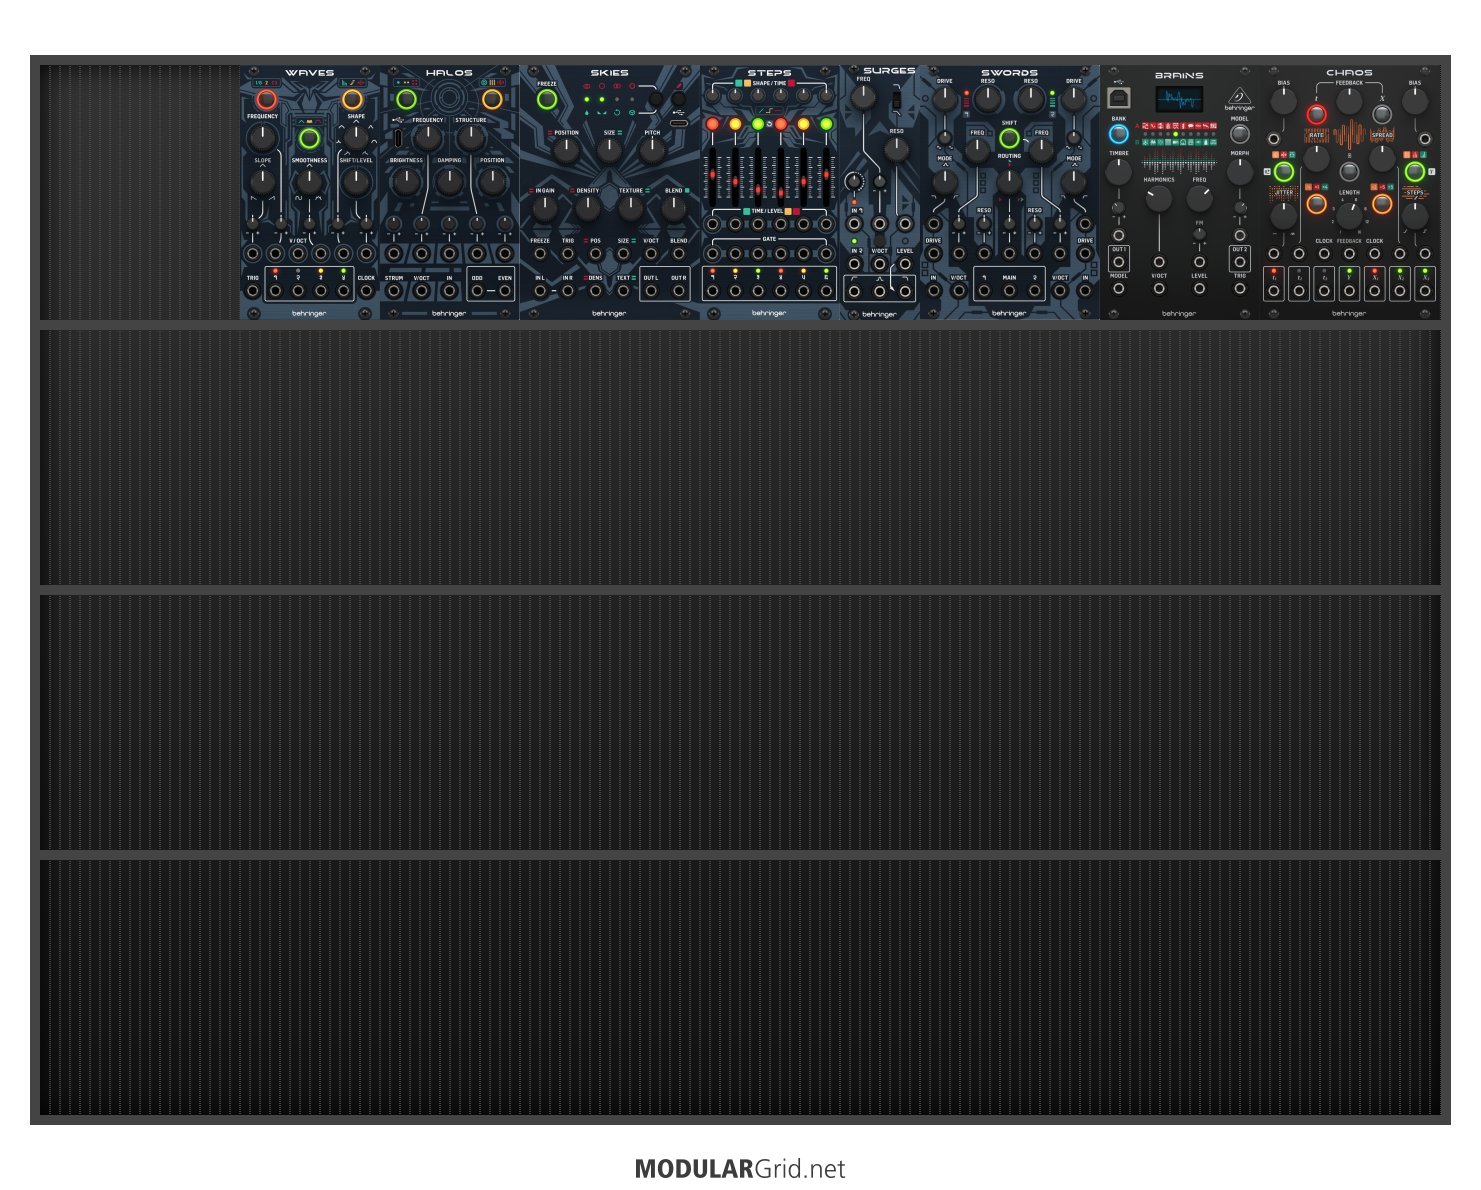Toggle the green-ringed button on Halos

[x=406, y=100]
